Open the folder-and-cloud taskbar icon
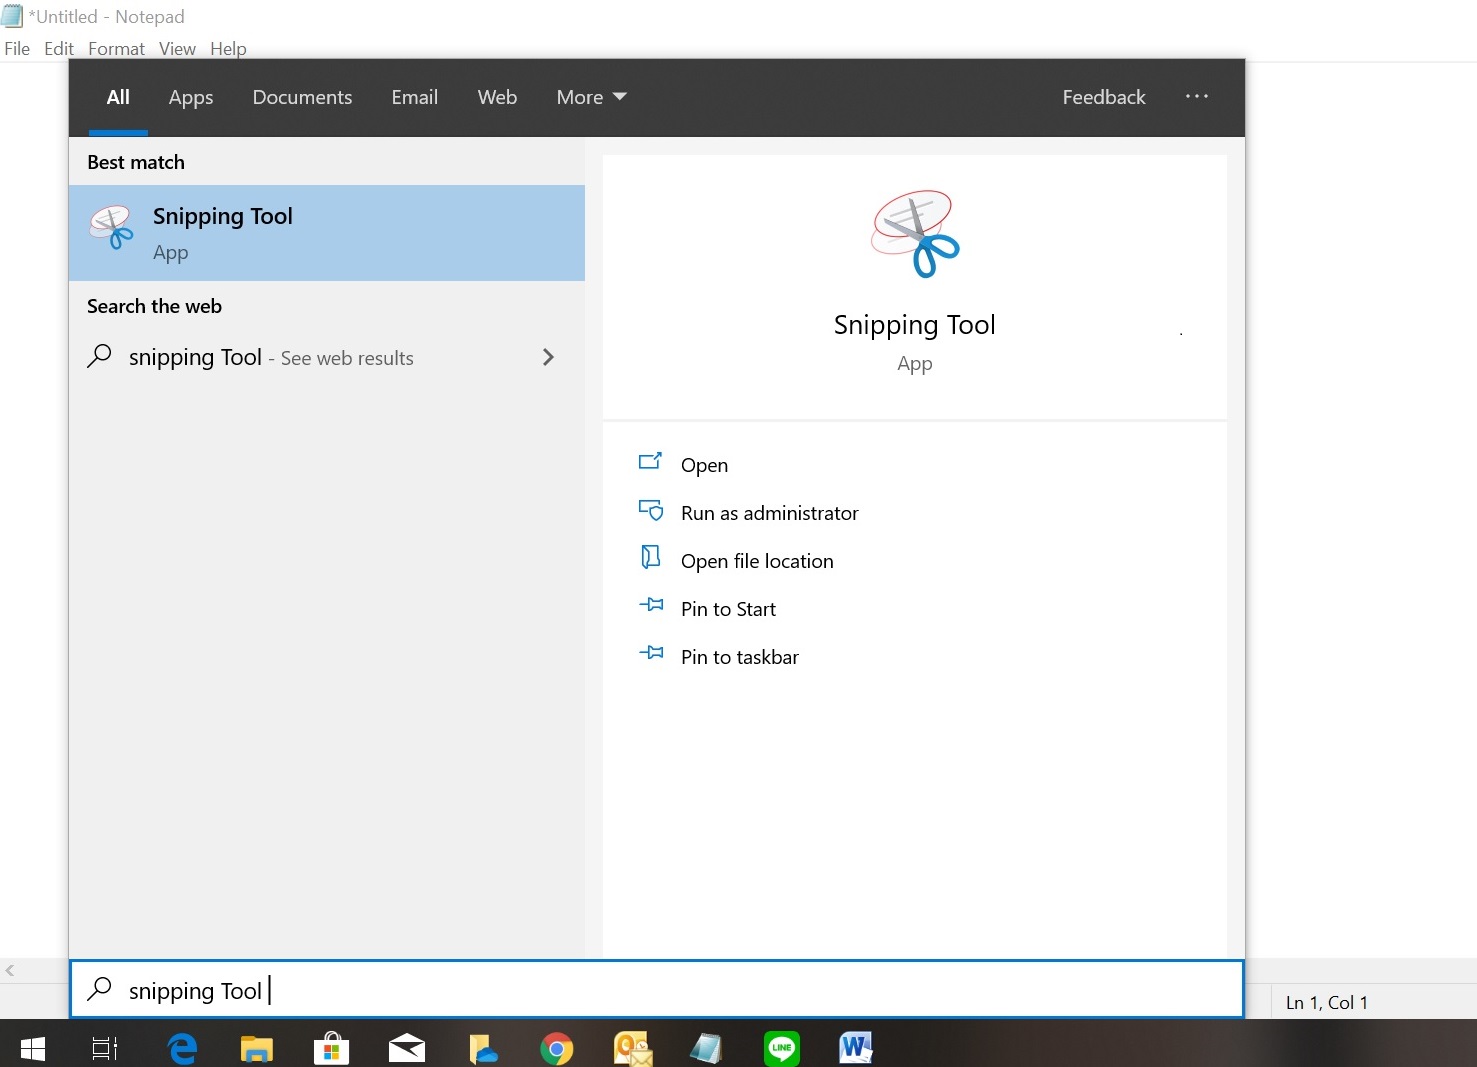This screenshot has height=1067, width=1477. pos(483,1048)
